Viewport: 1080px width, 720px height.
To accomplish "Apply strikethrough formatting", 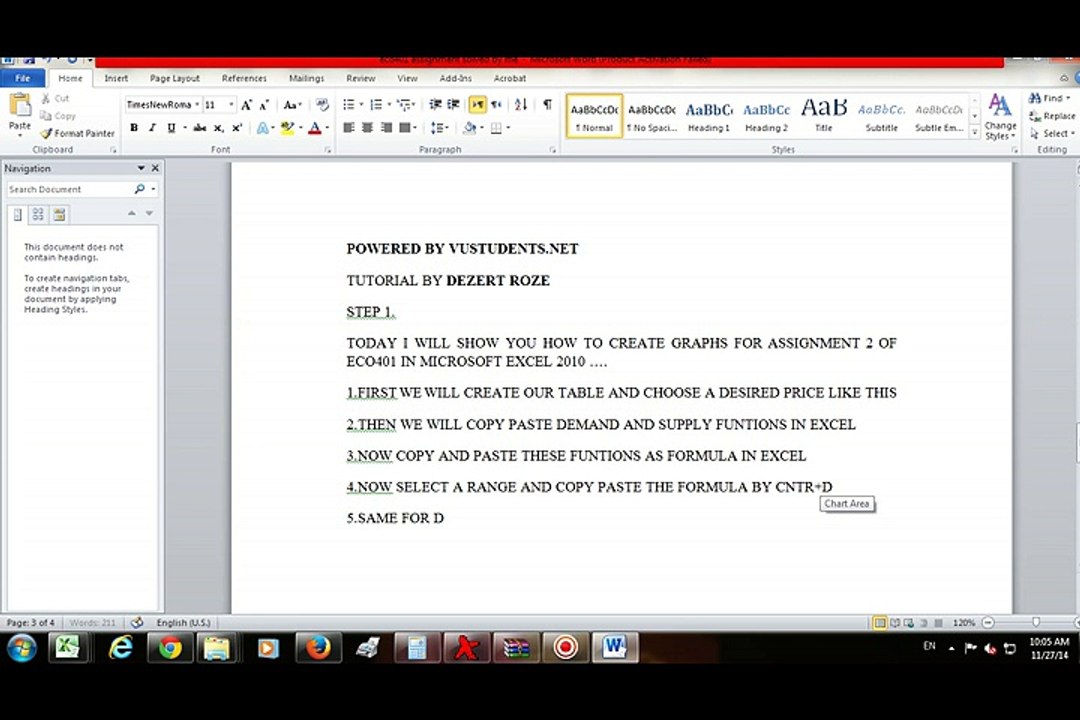I will click(200, 127).
